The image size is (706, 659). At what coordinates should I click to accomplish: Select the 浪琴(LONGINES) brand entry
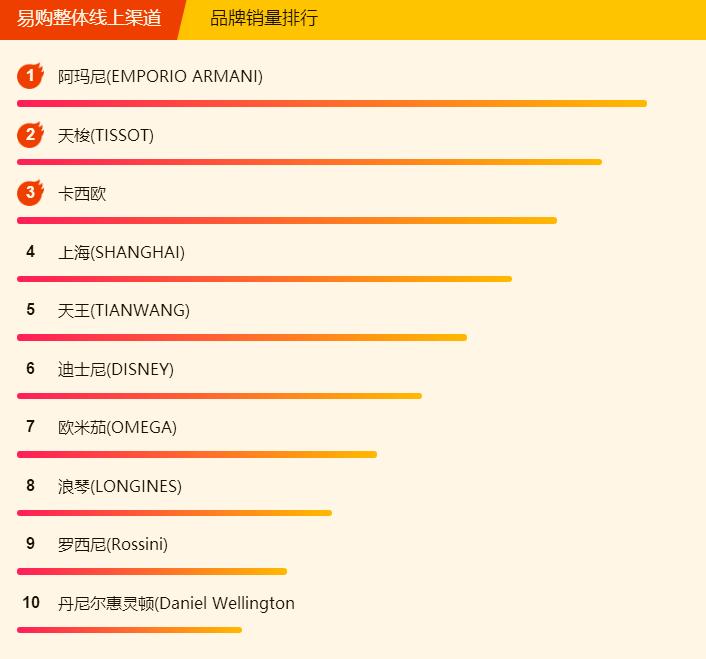(120, 487)
